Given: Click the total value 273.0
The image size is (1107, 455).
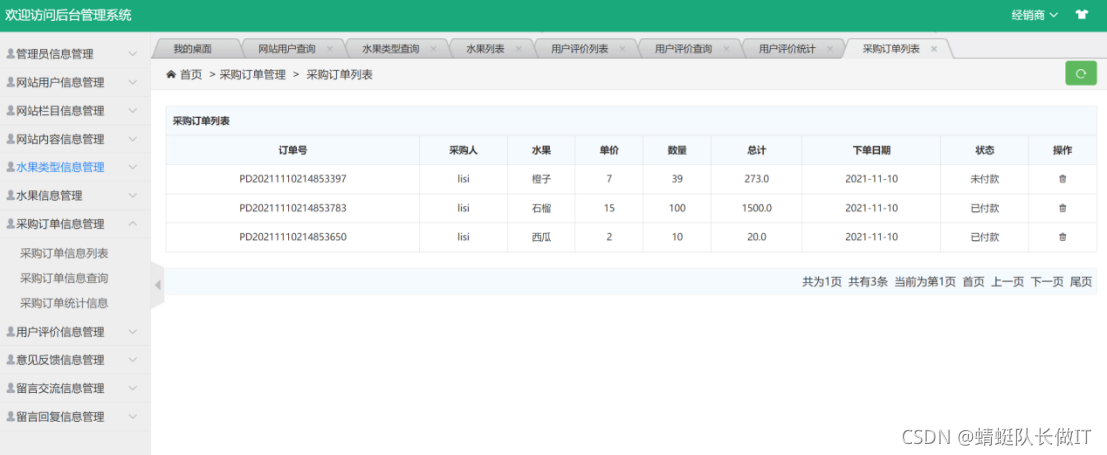Looking at the screenshot, I should click(x=757, y=179).
